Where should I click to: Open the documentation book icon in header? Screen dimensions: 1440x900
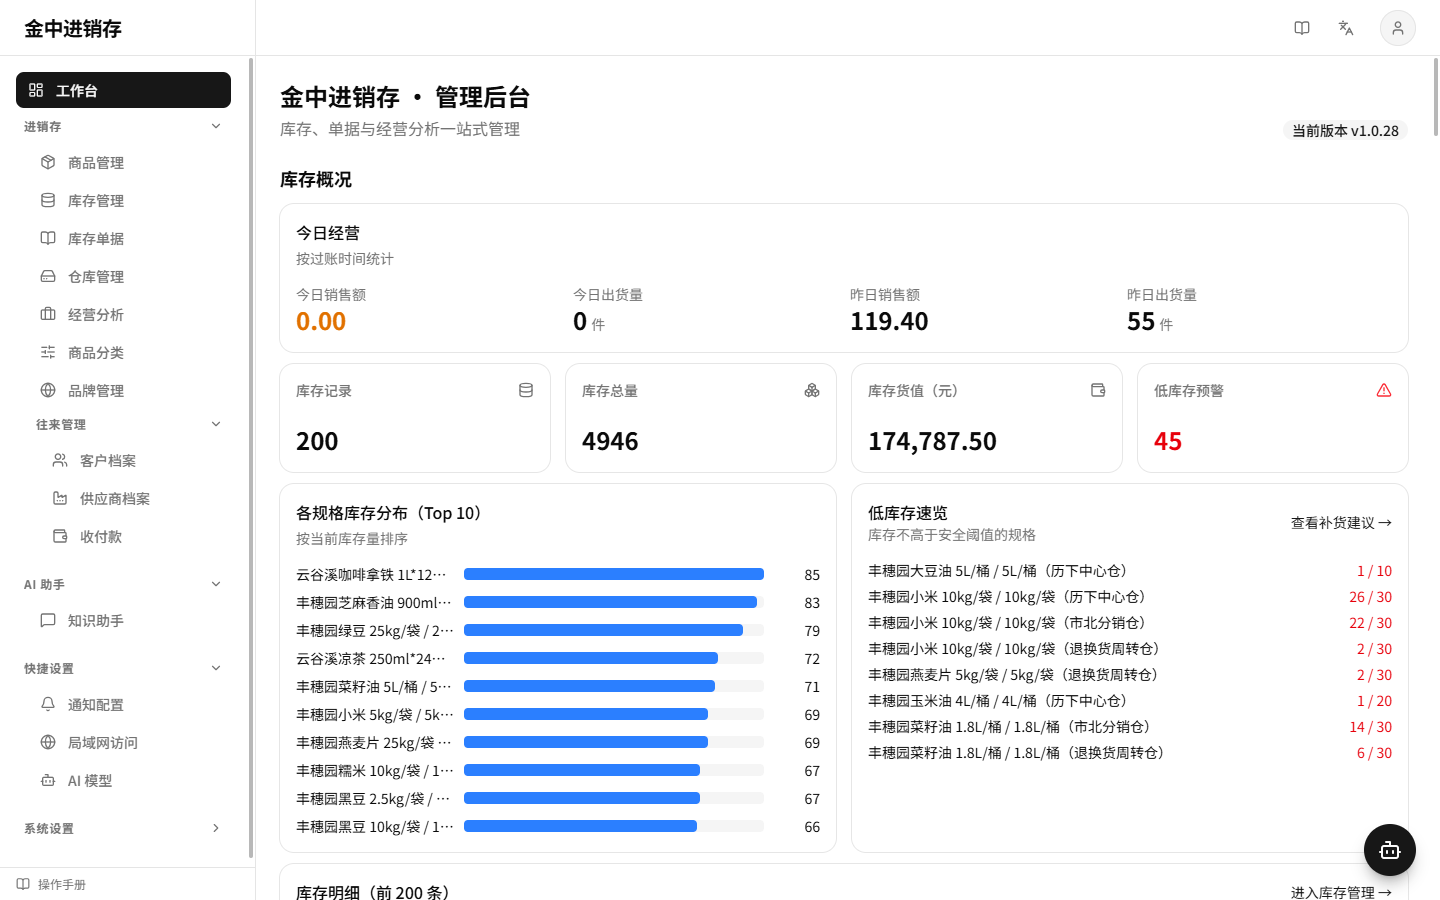point(1302,28)
